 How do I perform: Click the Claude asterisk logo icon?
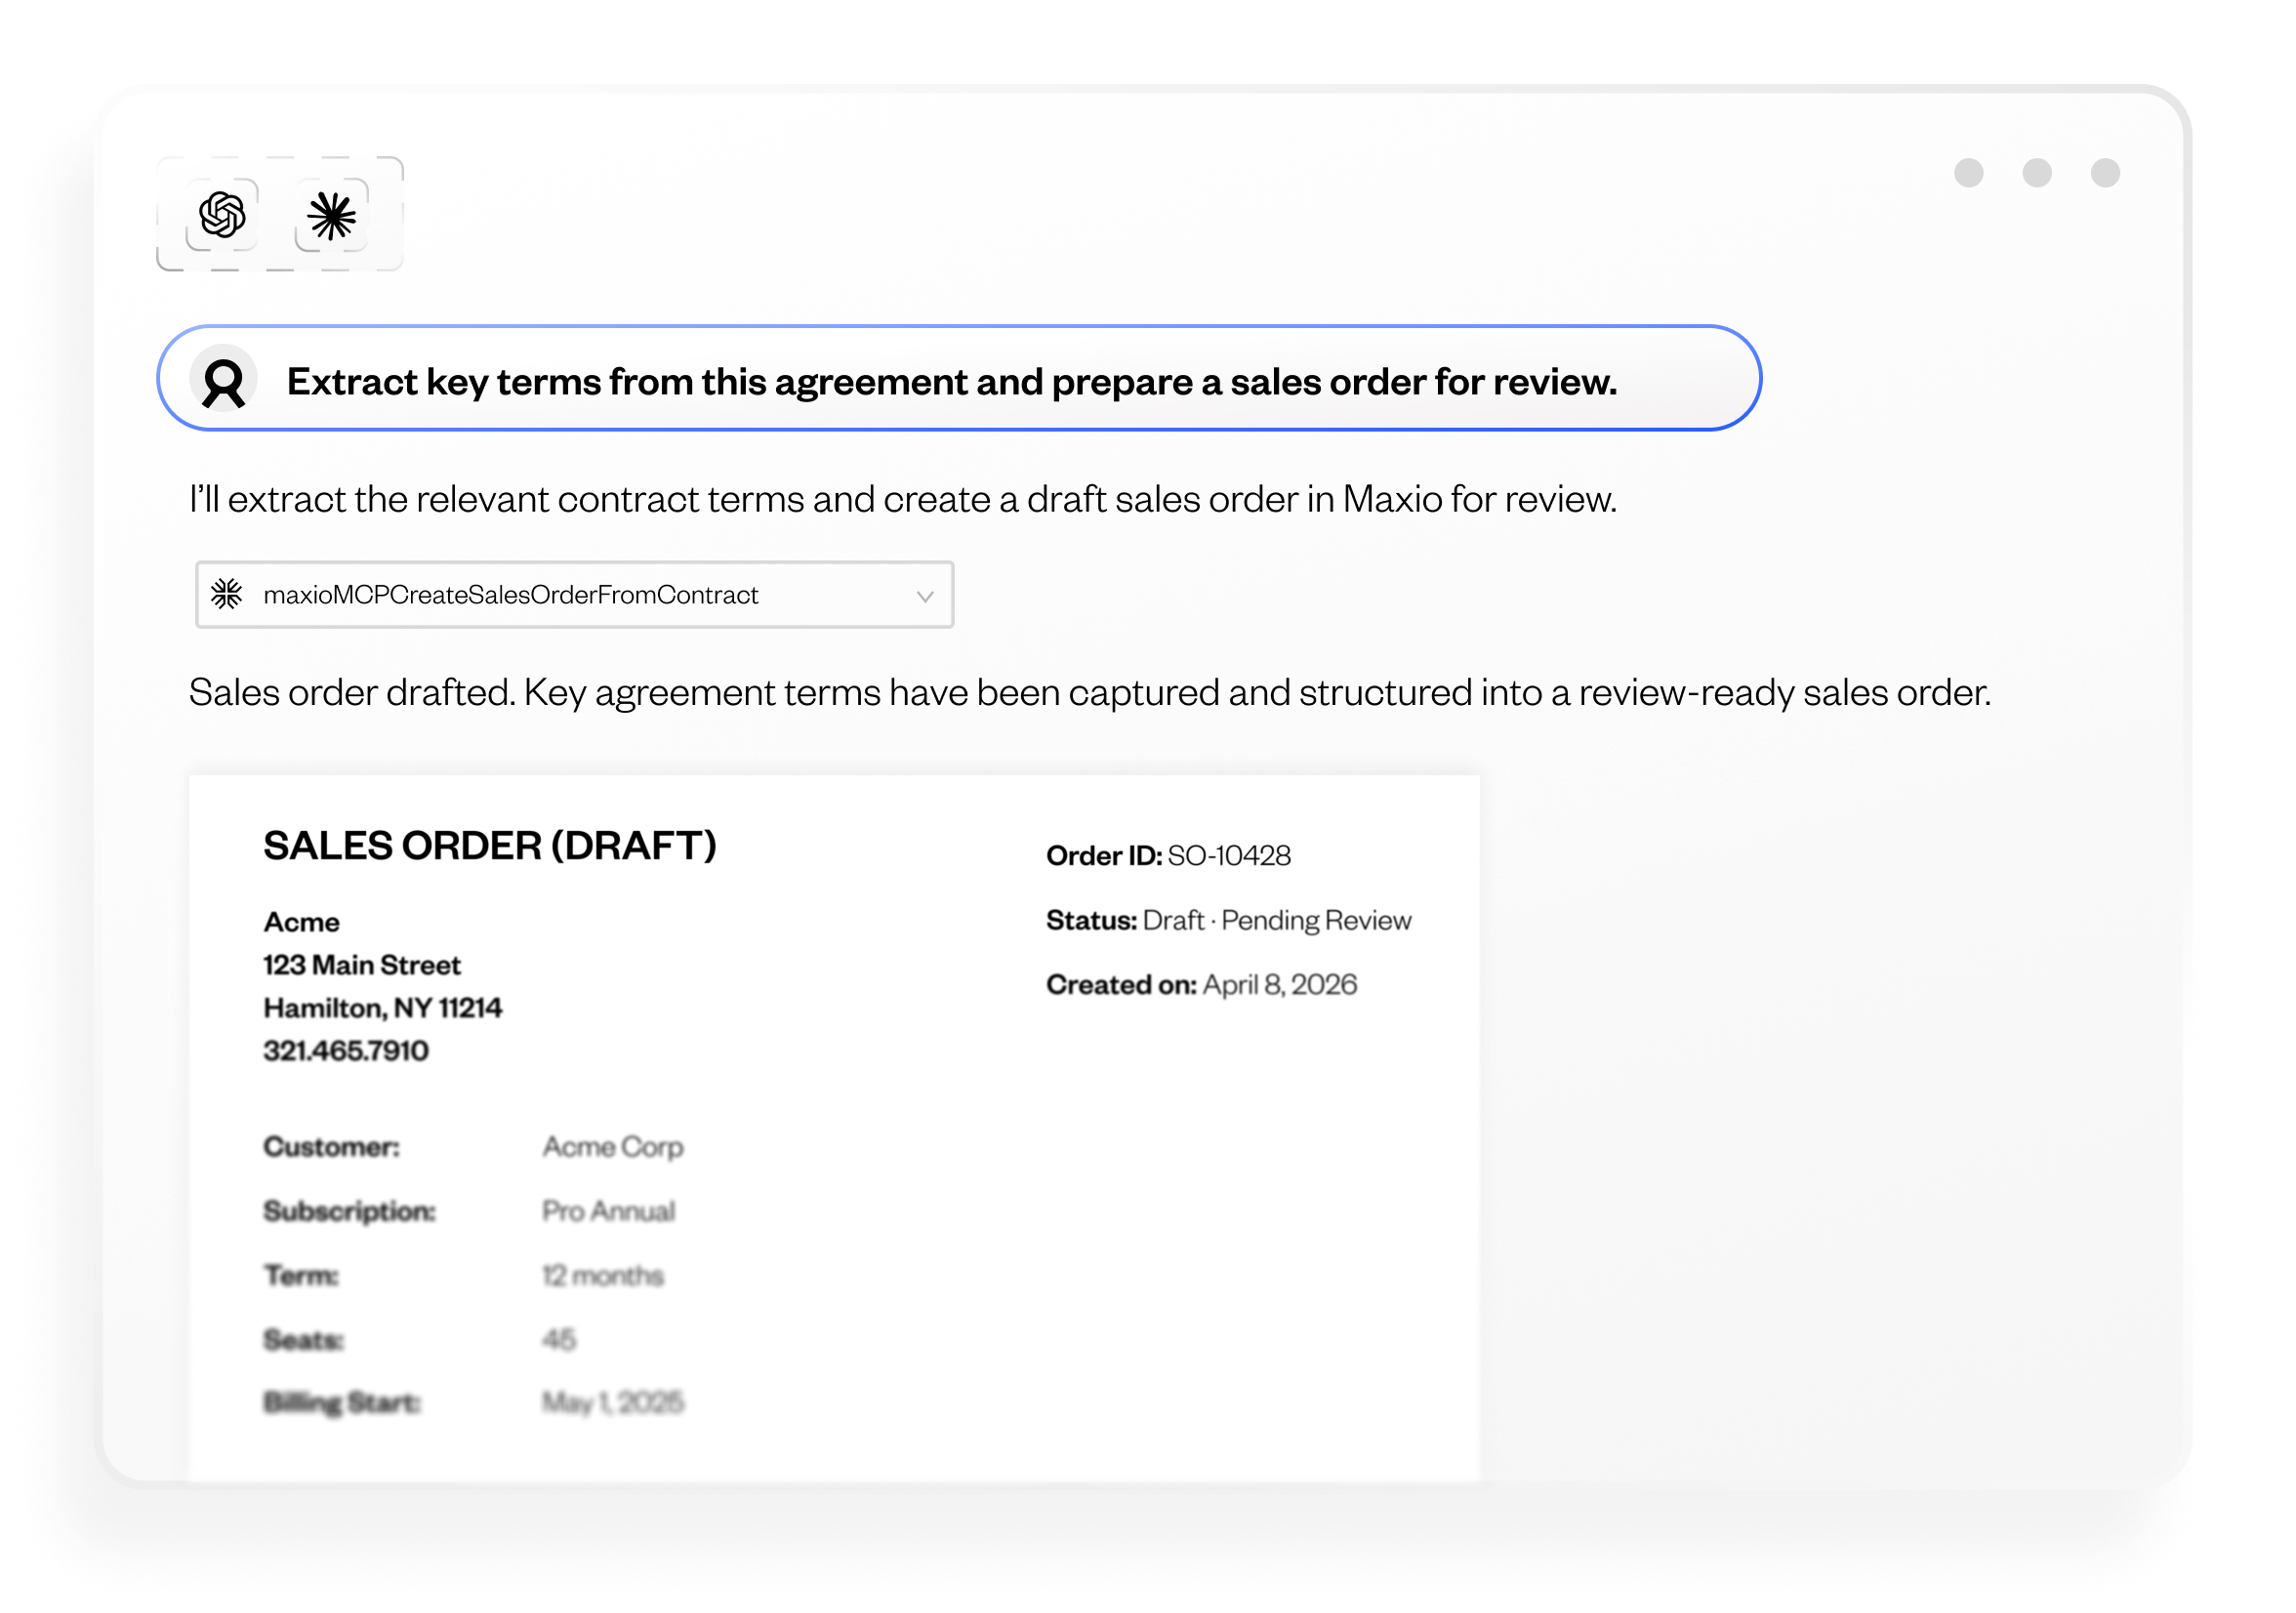(331, 216)
